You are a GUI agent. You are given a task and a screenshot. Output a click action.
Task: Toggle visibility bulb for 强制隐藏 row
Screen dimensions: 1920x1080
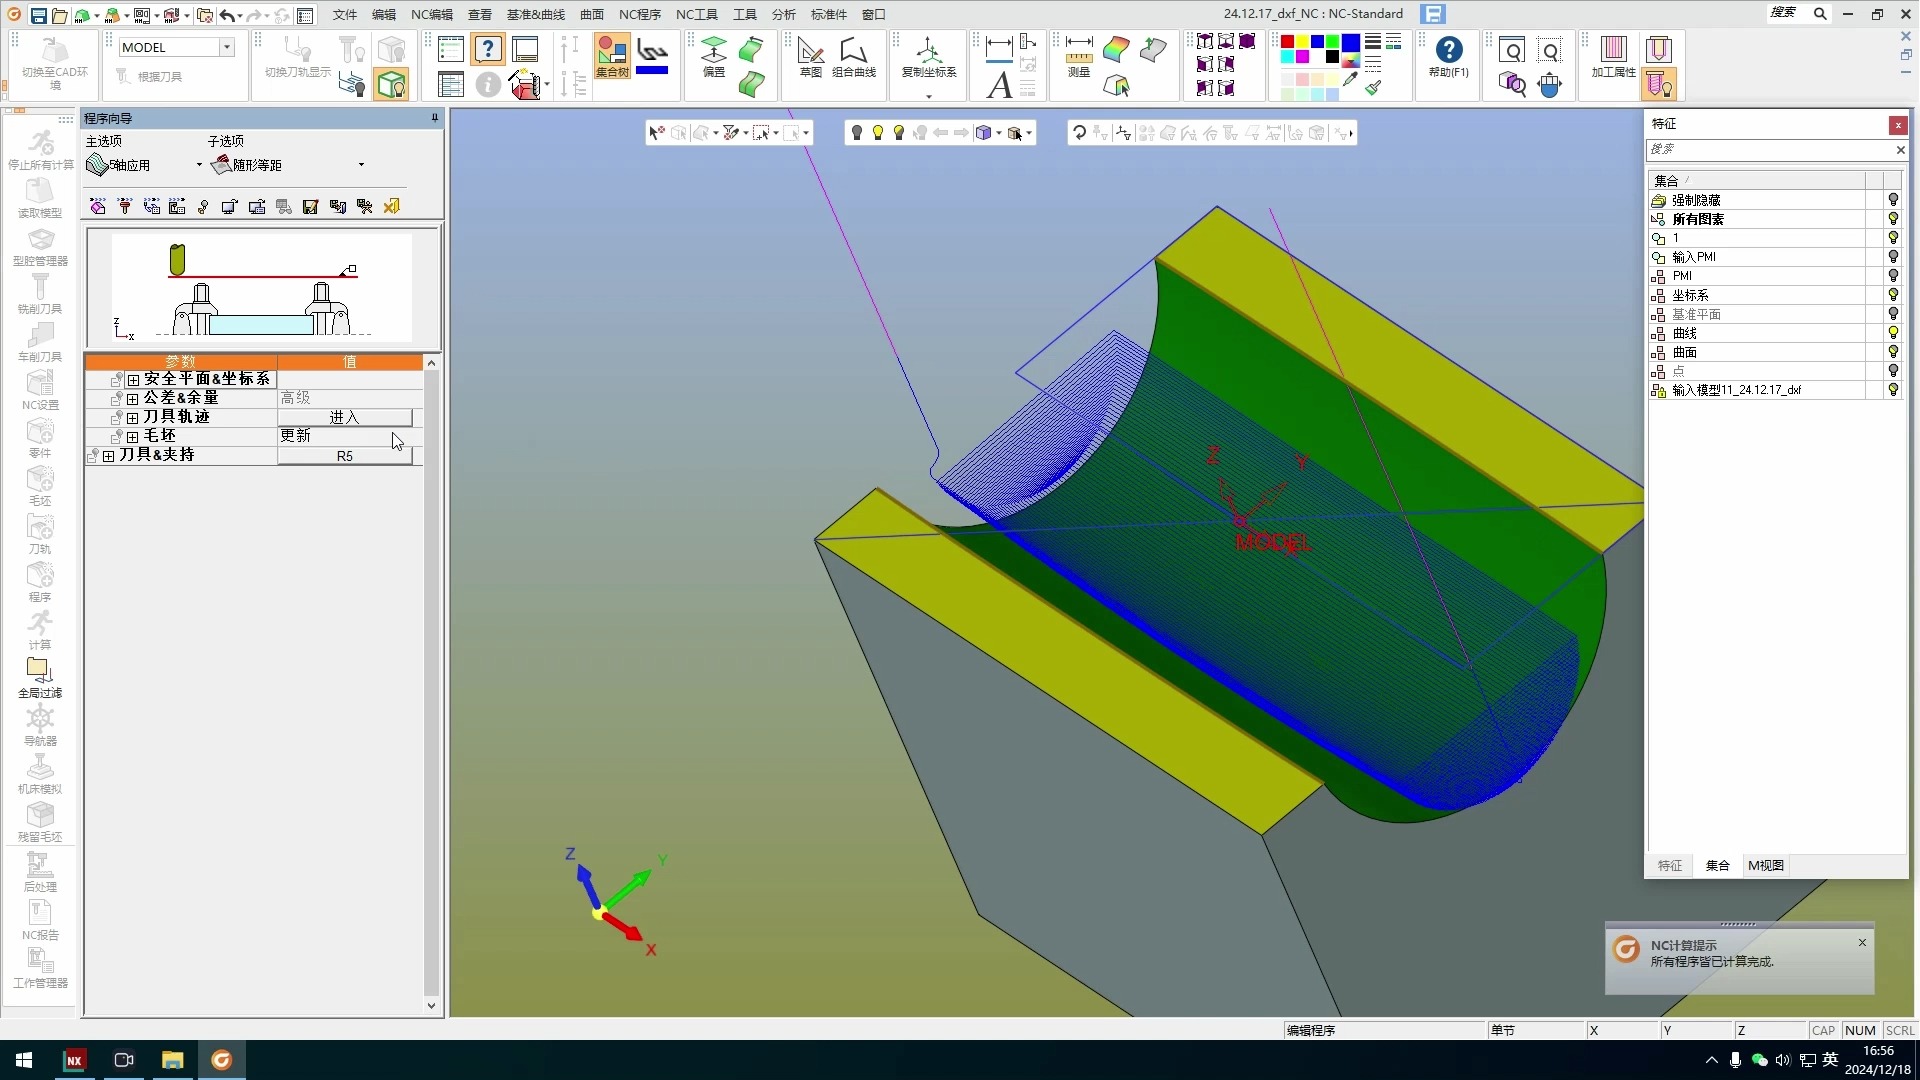[x=1892, y=200]
